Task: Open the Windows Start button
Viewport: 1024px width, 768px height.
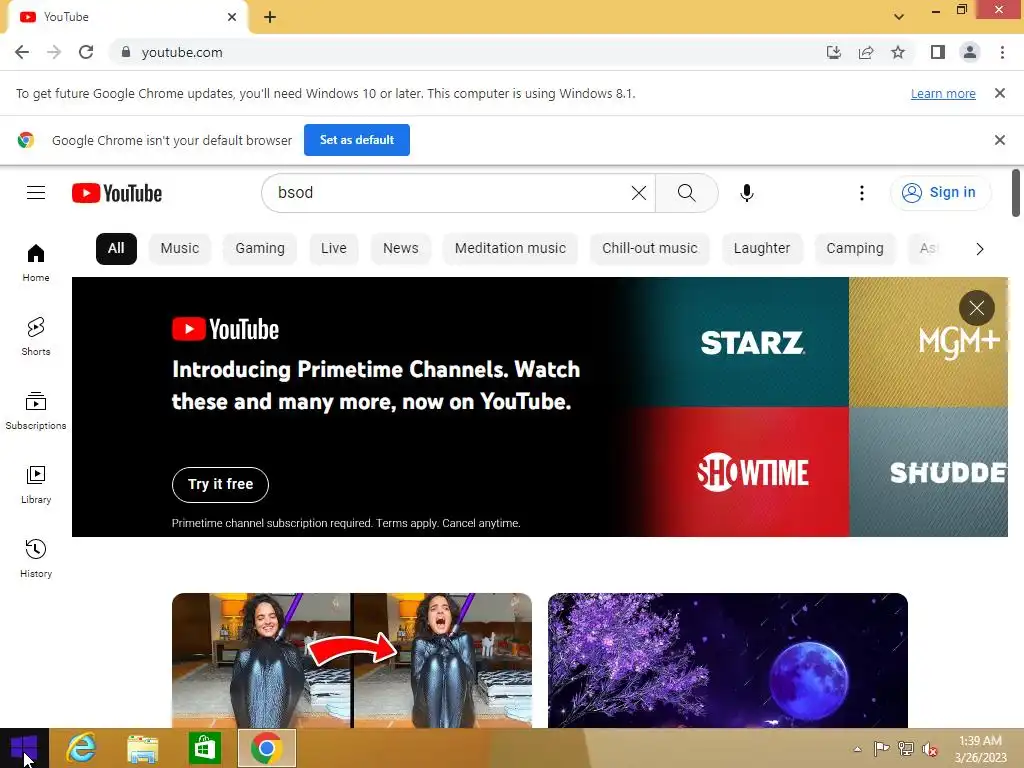Action: [24, 748]
